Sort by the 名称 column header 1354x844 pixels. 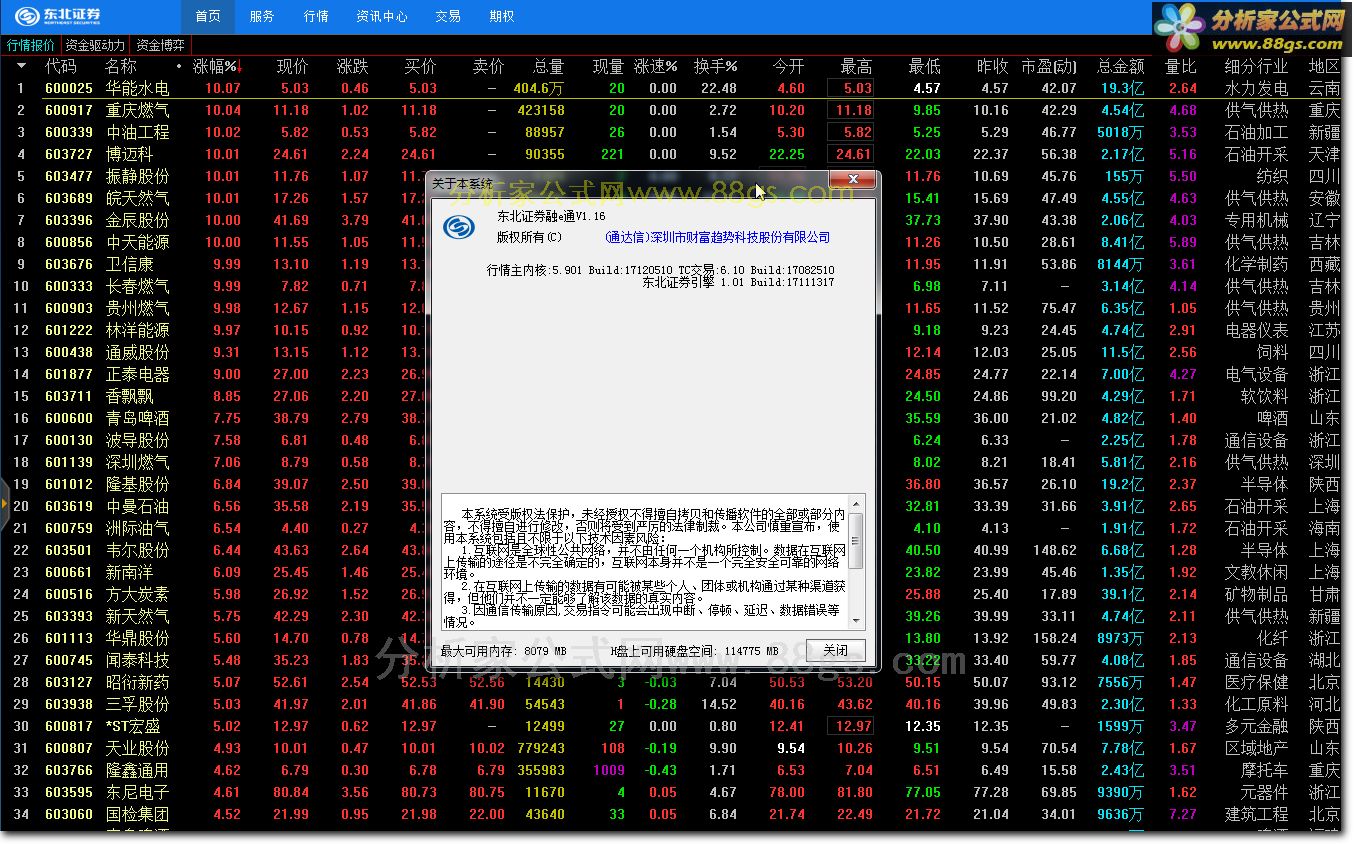(121, 66)
